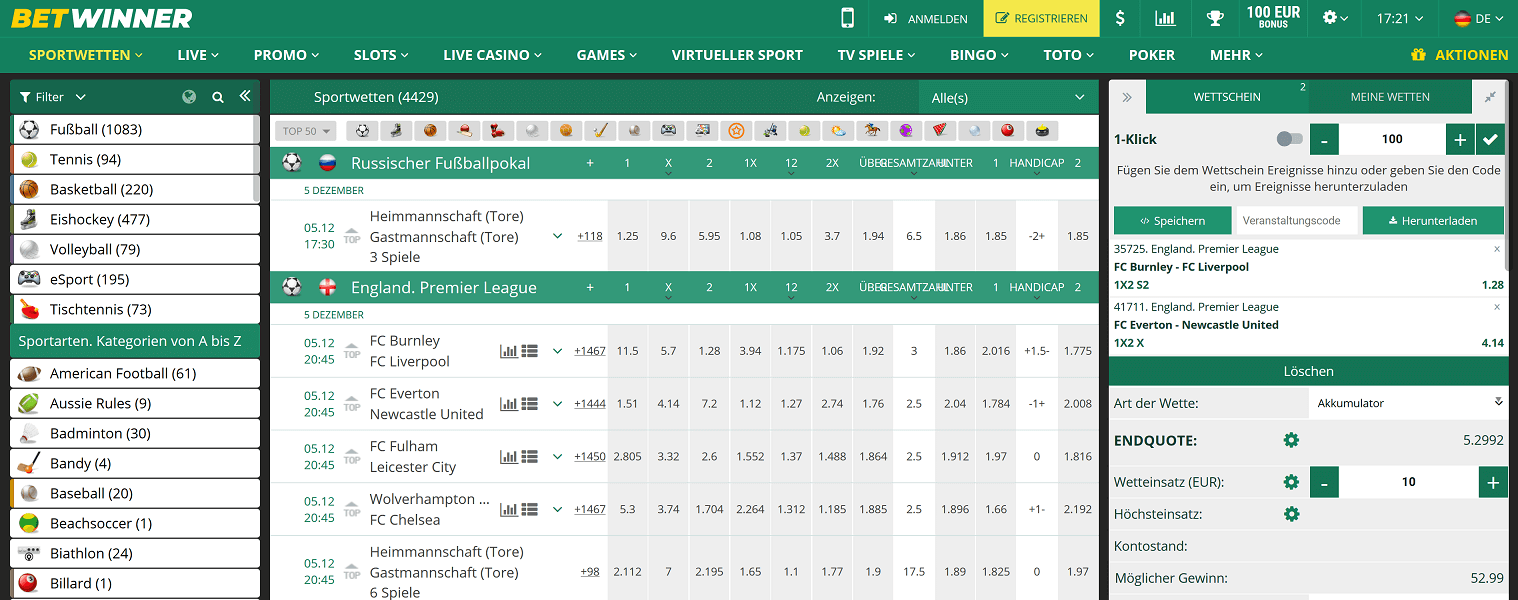This screenshot has height=600, width=1518.
Task: Open the TOP 50 dropdown
Action: (x=306, y=131)
